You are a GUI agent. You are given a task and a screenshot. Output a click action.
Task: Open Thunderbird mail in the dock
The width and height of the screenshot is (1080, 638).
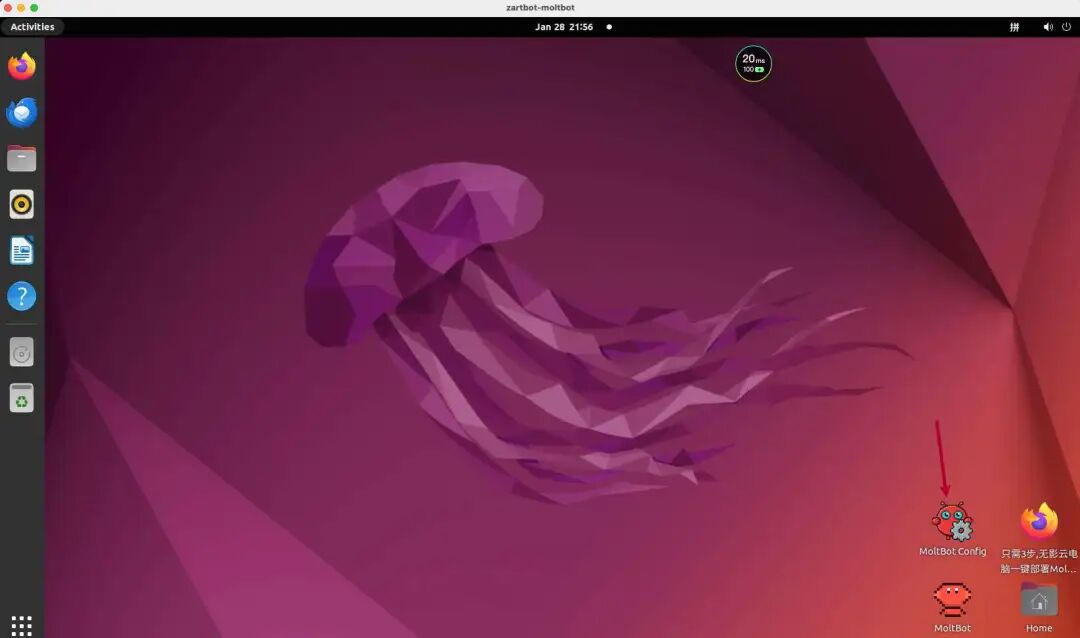22,113
